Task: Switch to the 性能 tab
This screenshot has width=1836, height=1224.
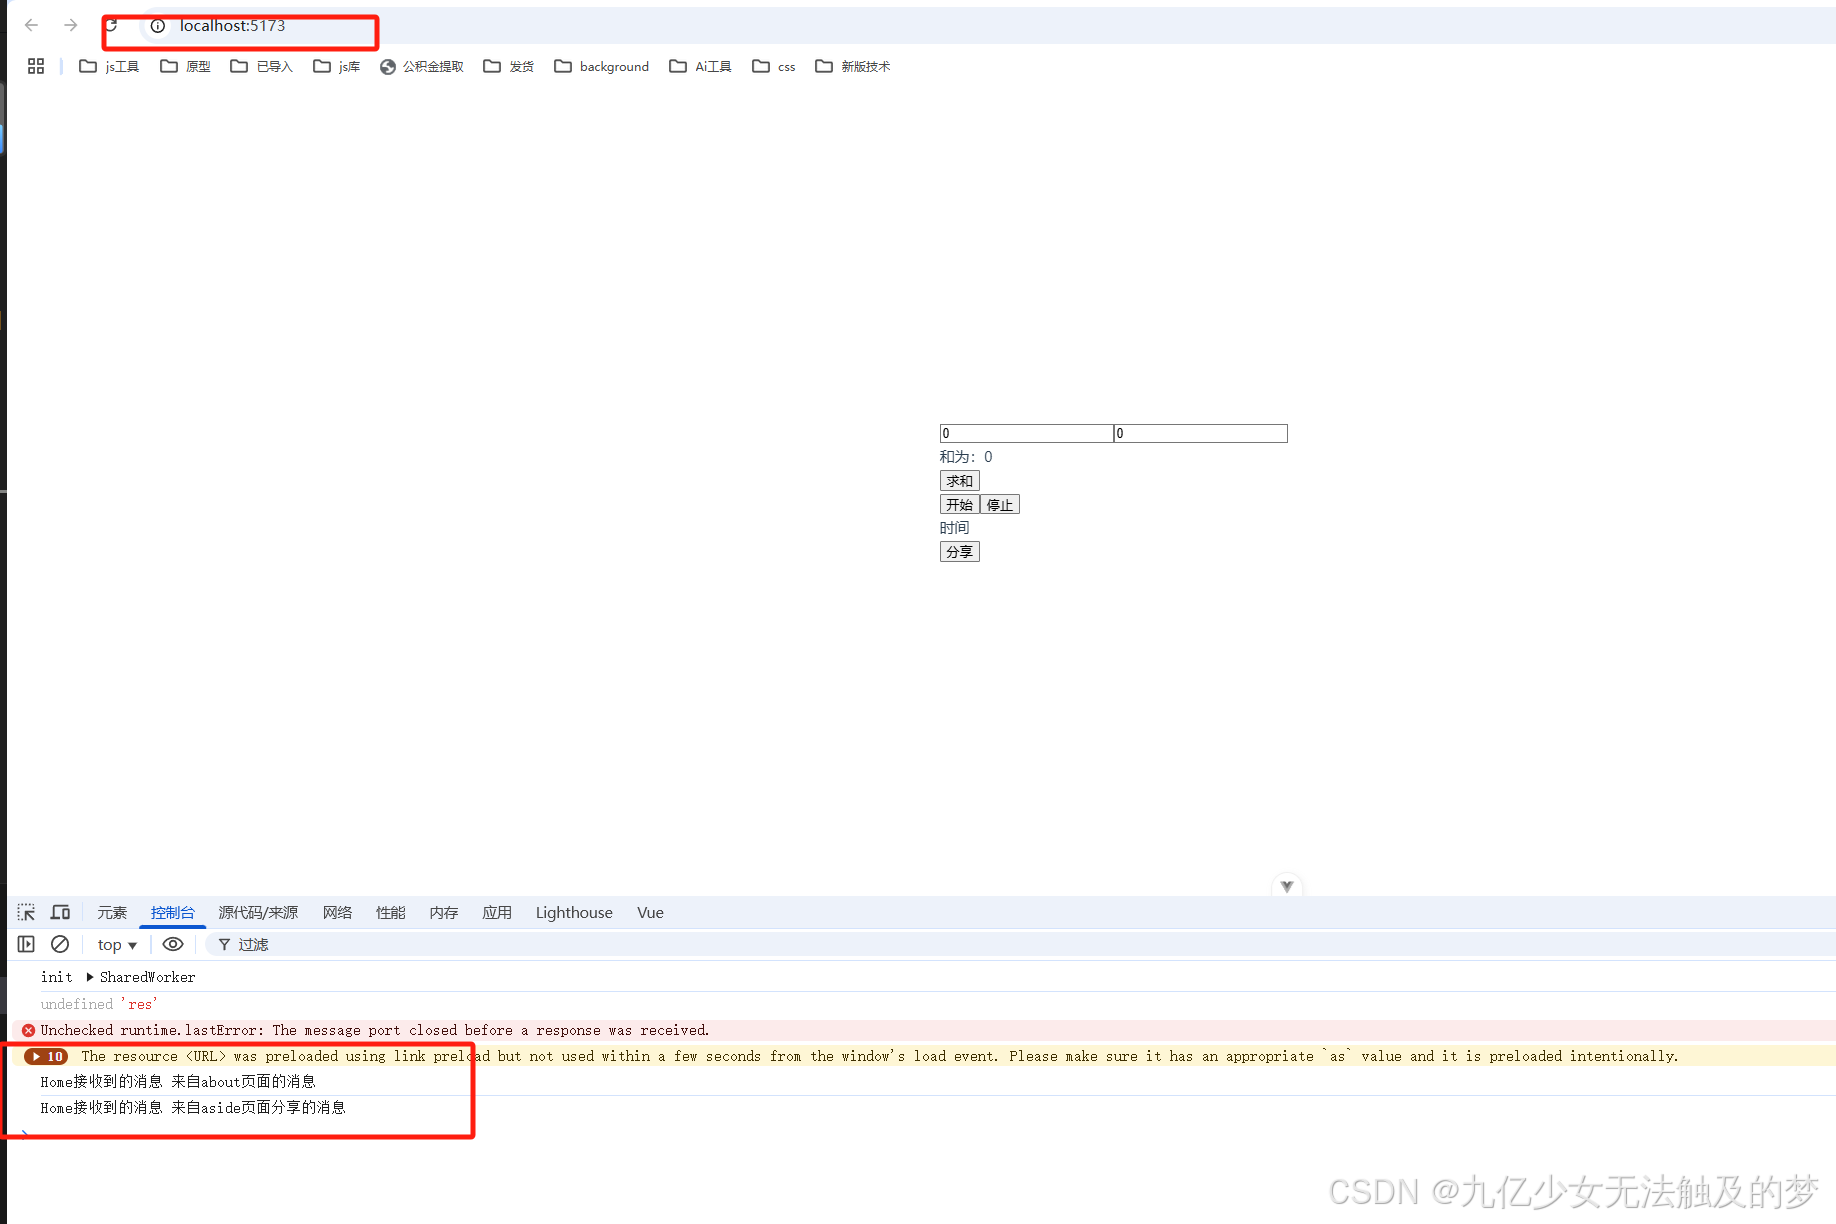Action: click(390, 912)
